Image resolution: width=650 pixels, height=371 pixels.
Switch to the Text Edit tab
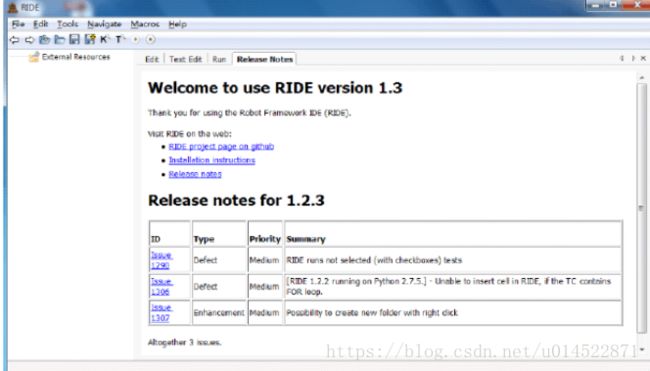[x=185, y=59]
